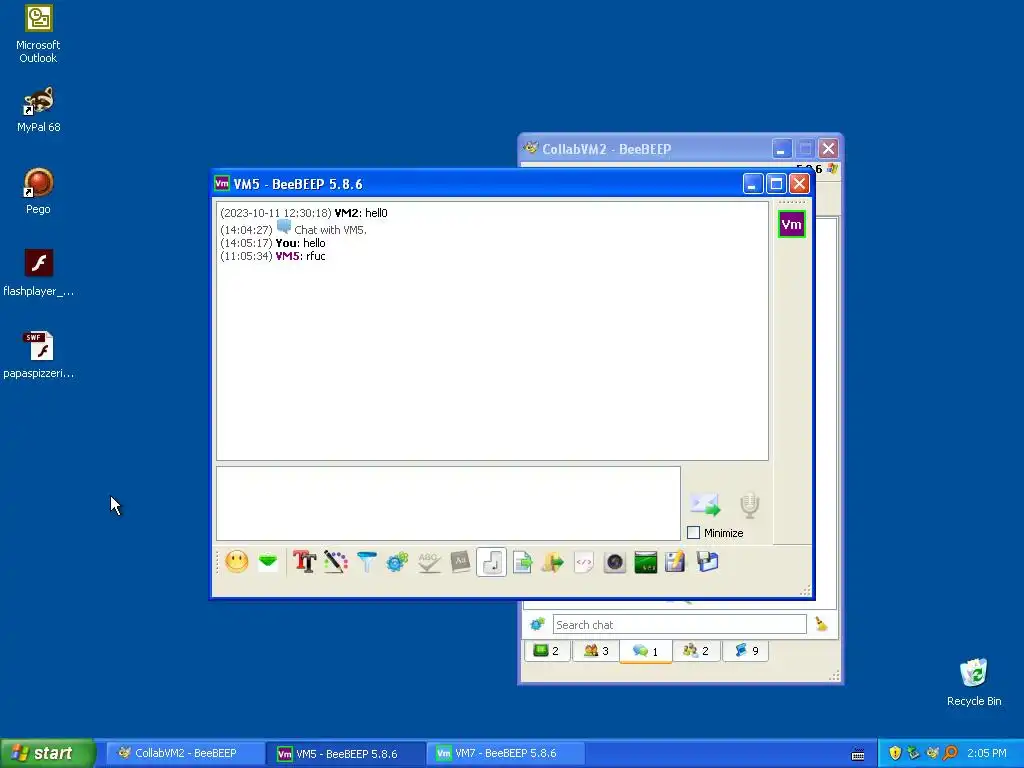
Task: Select the chat bubbles tab labeled 1
Action: 645,651
